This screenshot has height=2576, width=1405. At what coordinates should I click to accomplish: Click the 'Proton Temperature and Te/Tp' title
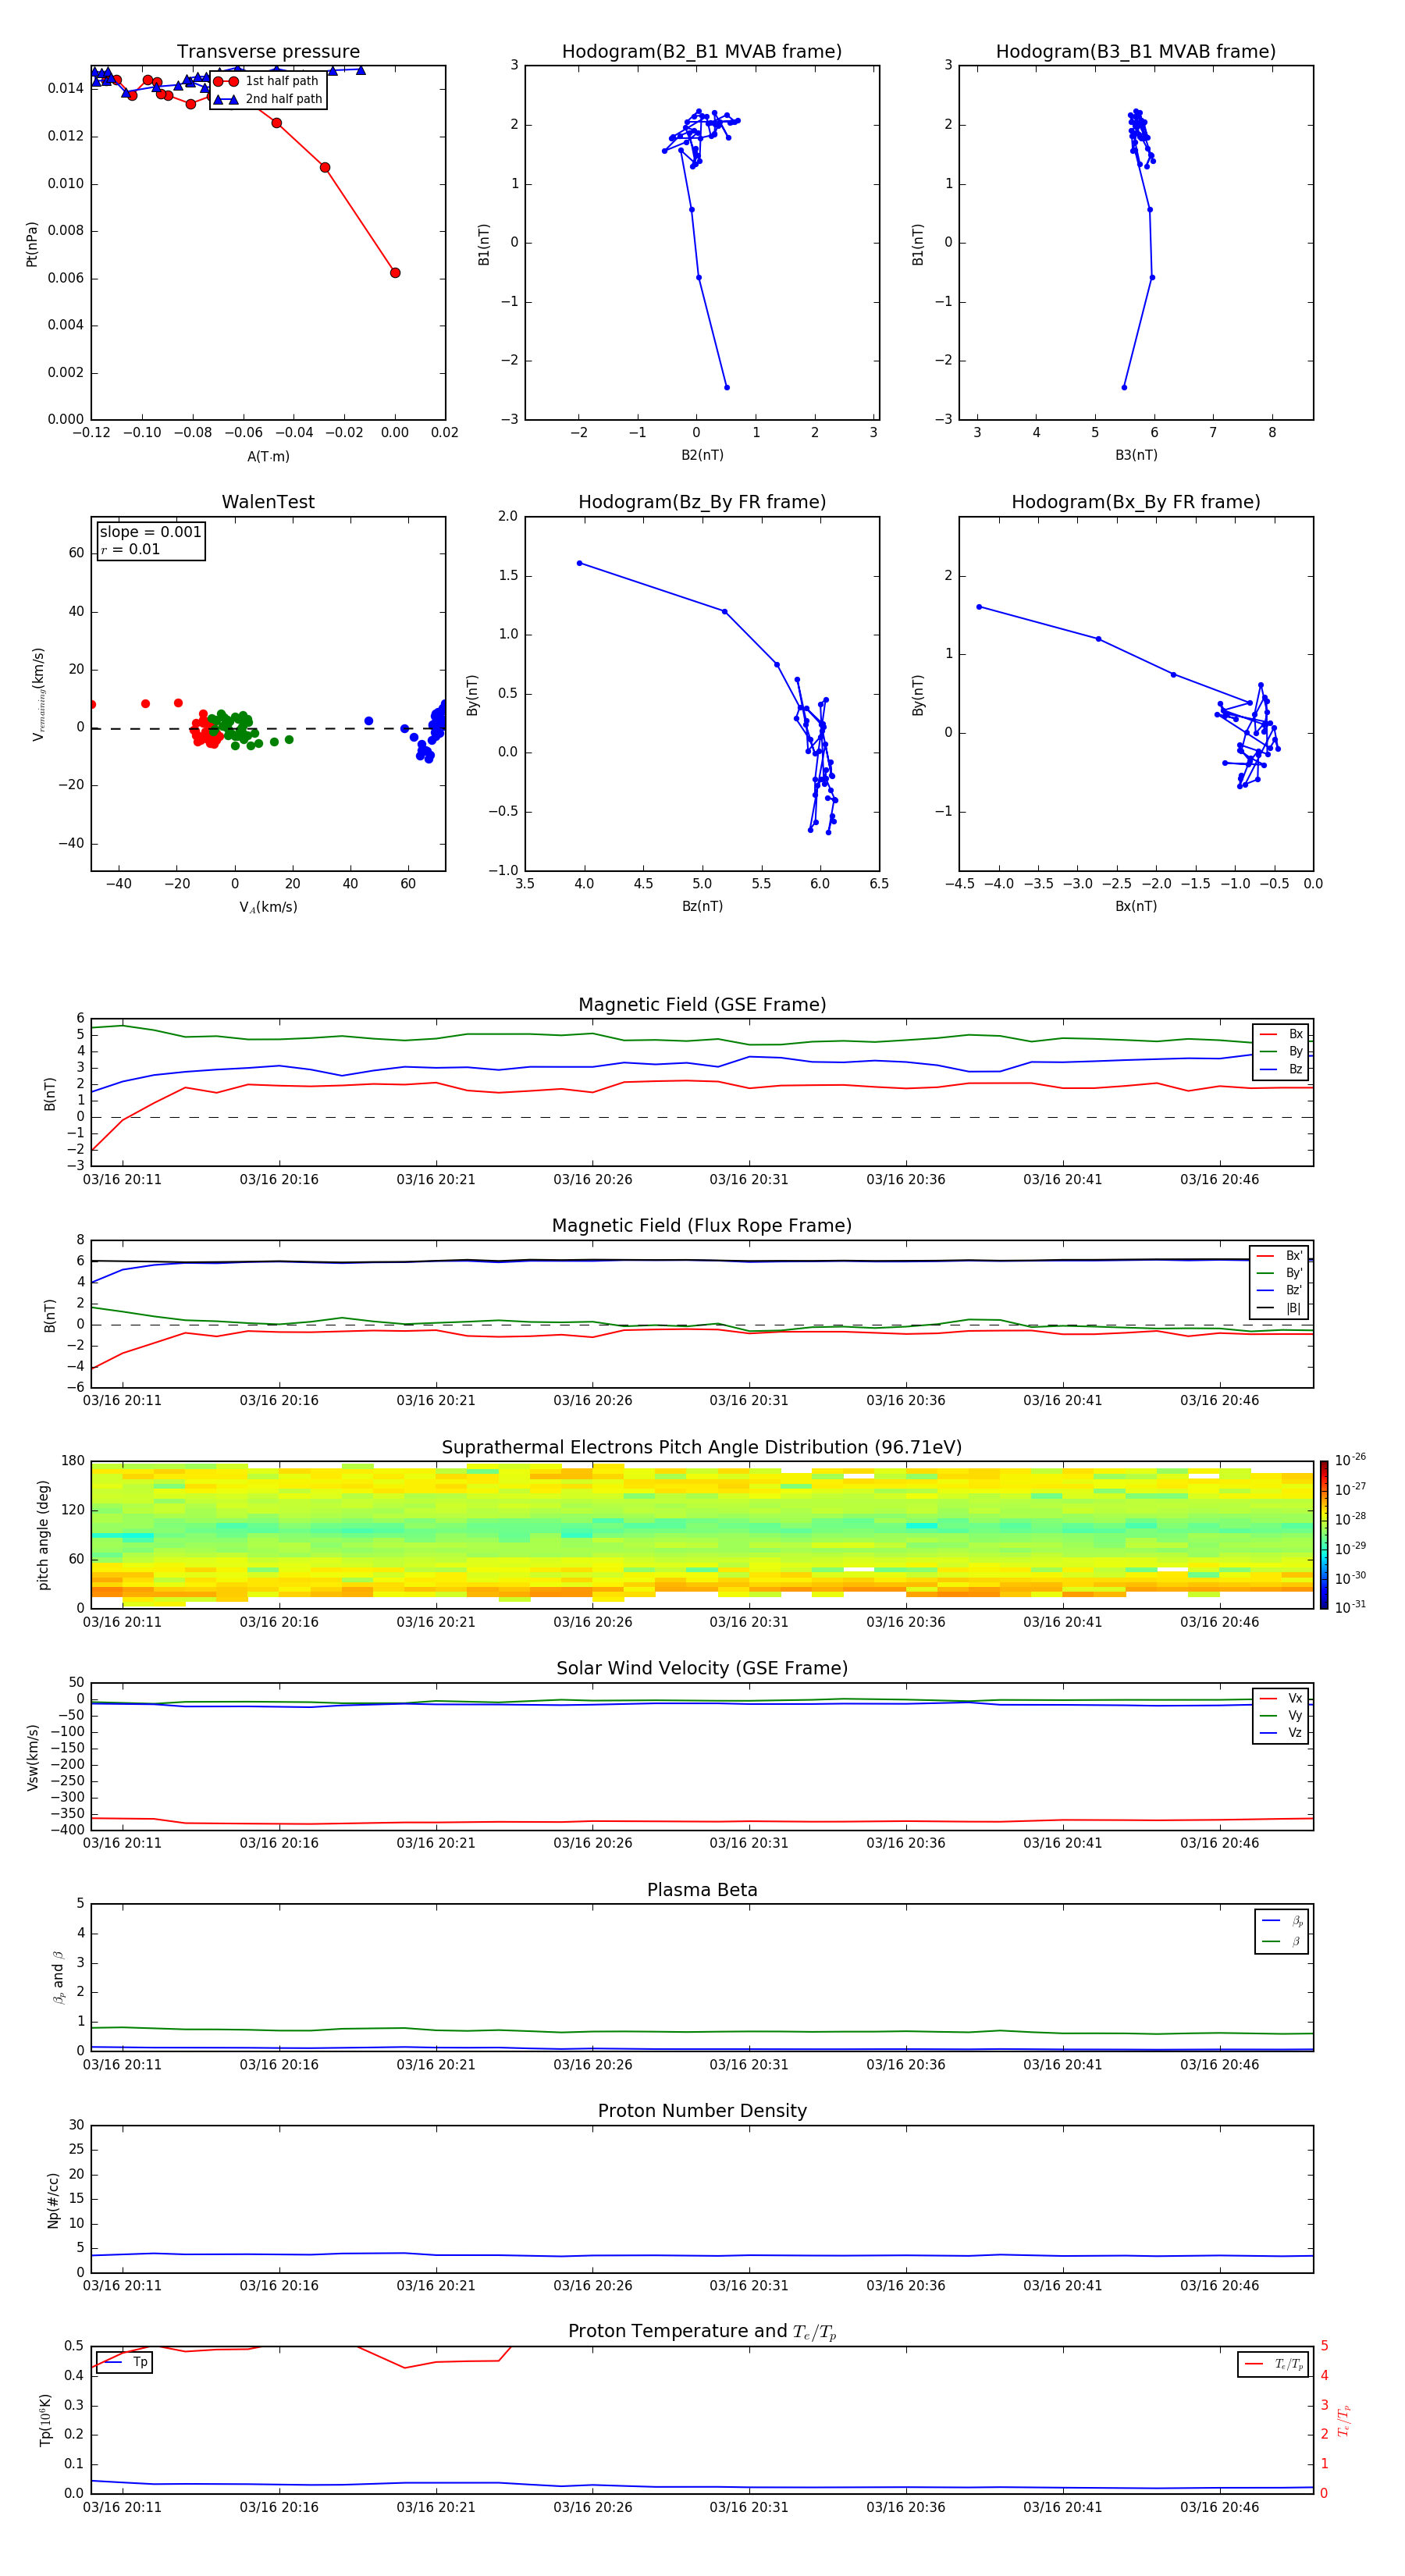pos(702,2332)
